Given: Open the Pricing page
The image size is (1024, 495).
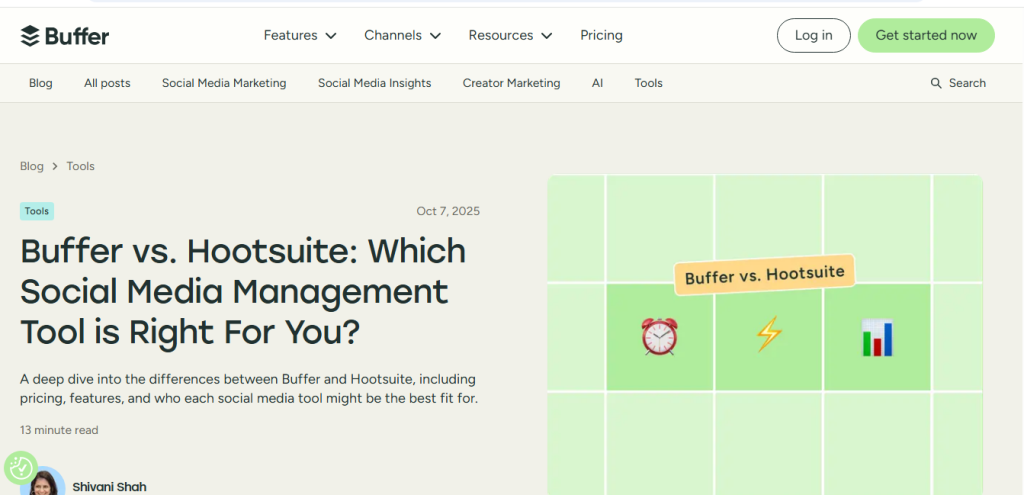Looking at the screenshot, I should [601, 35].
